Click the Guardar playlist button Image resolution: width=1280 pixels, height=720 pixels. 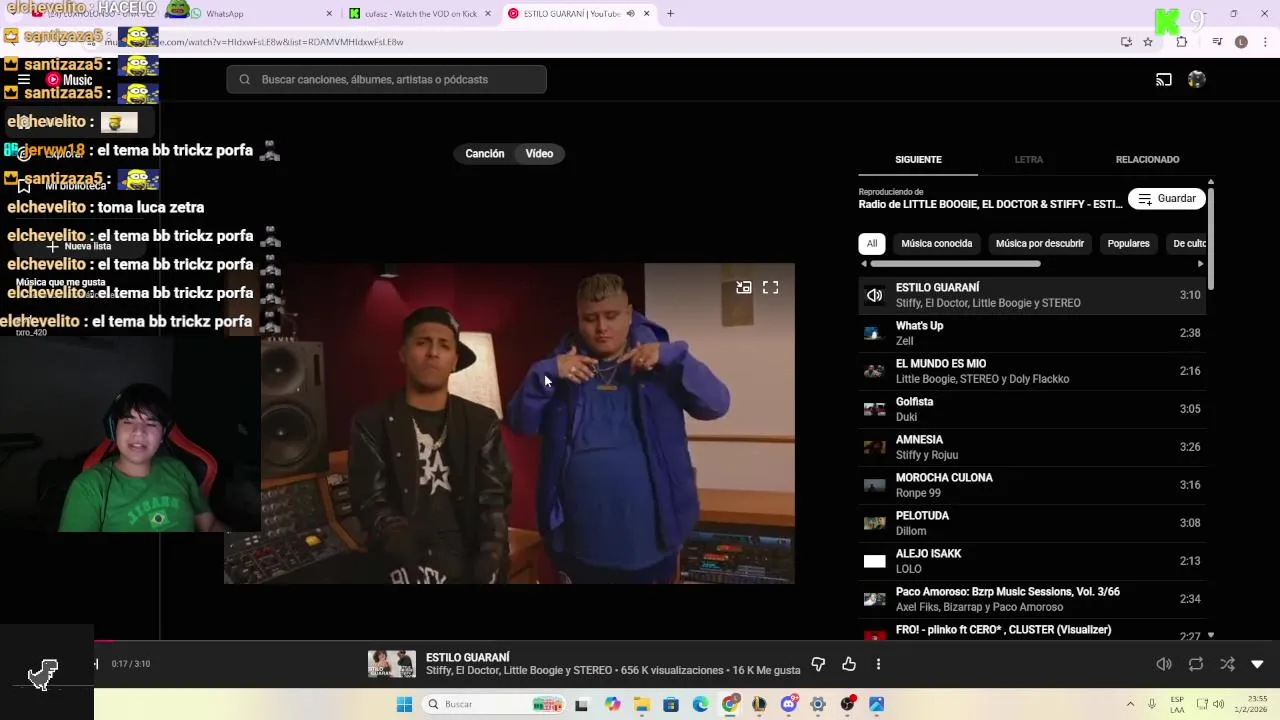[x=1166, y=199]
